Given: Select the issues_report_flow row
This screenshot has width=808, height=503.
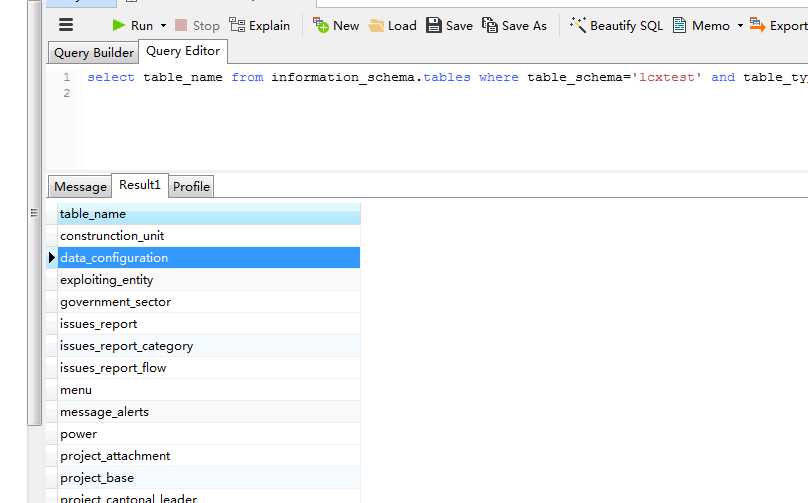Looking at the screenshot, I should pos(209,368).
